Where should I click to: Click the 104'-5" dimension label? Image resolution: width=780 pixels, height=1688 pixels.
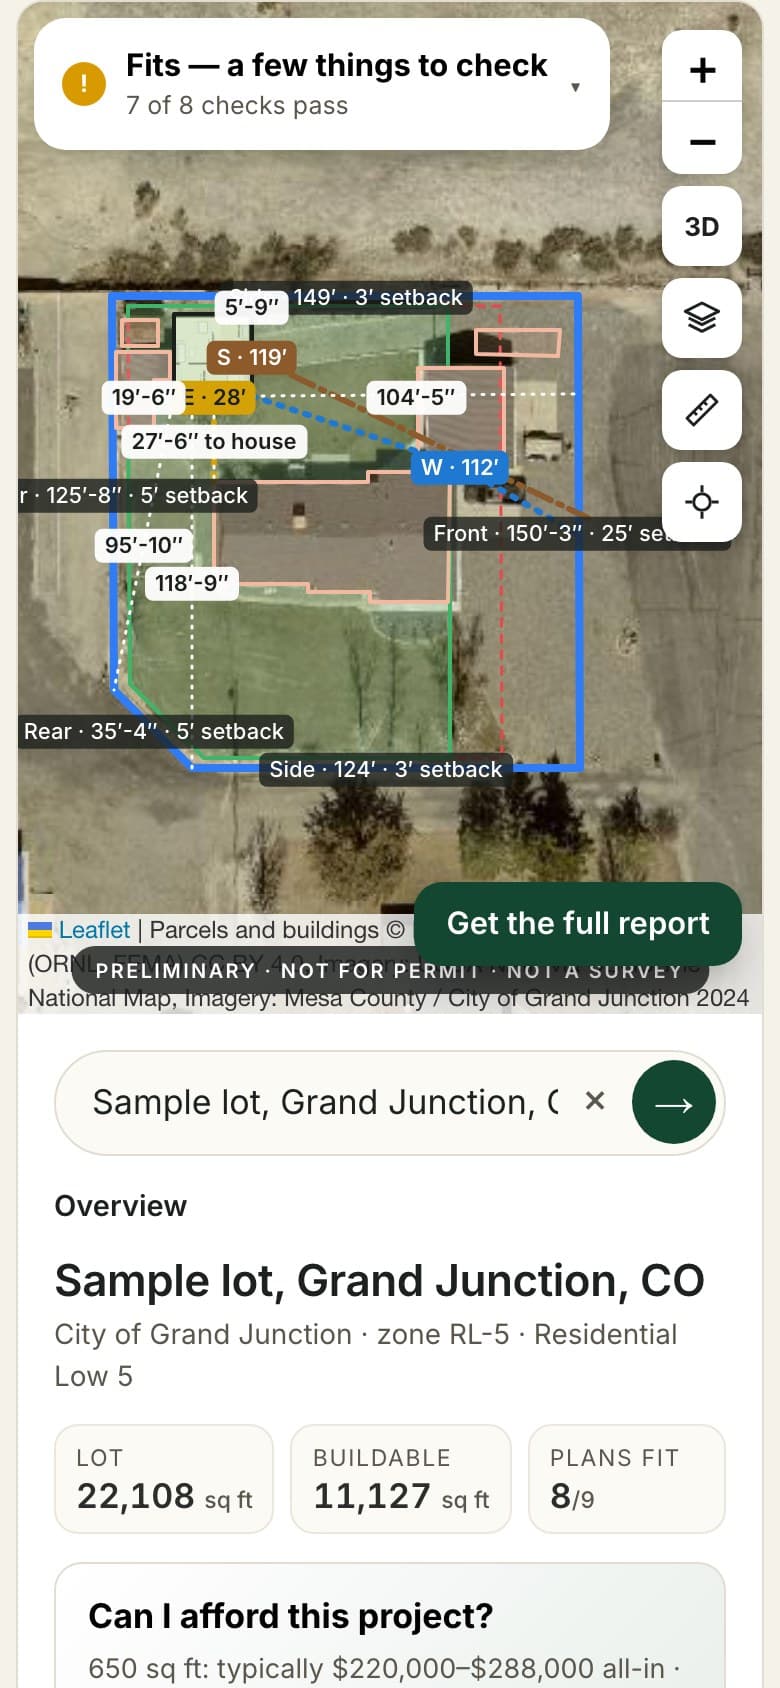tap(416, 397)
